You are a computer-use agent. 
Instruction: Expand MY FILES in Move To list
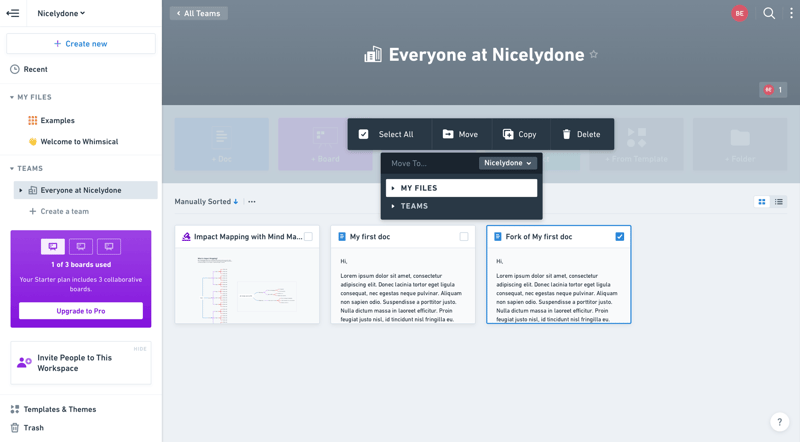(x=393, y=188)
